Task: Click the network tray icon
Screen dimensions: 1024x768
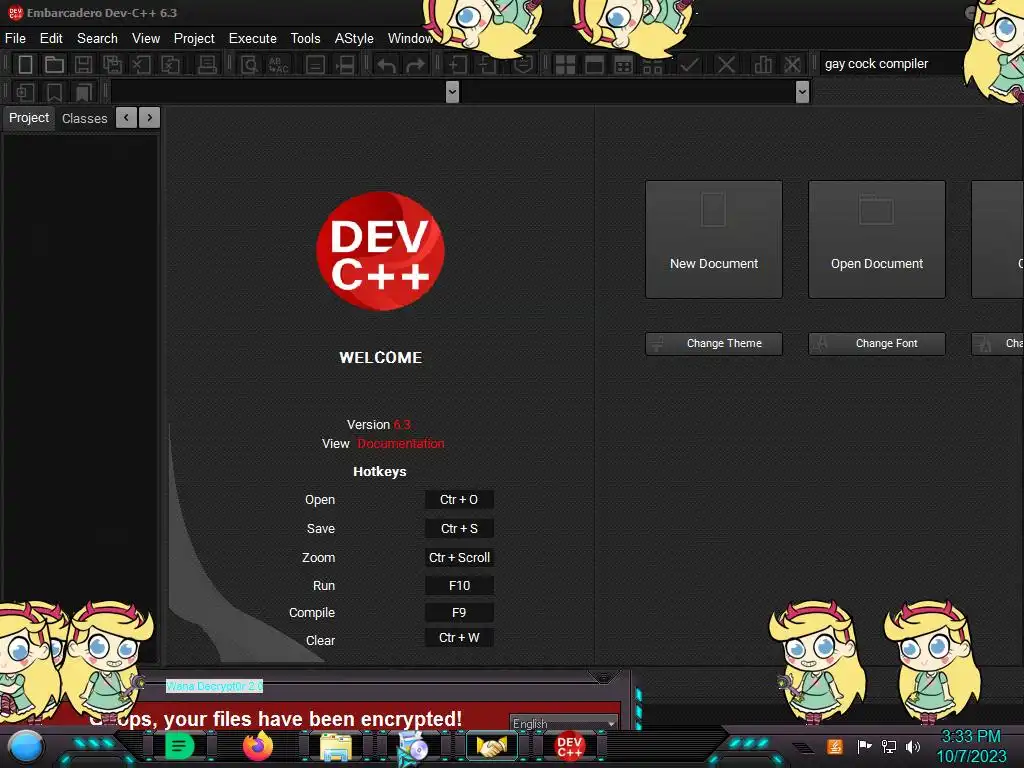Action: pyautogui.click(x=889, y=746)
